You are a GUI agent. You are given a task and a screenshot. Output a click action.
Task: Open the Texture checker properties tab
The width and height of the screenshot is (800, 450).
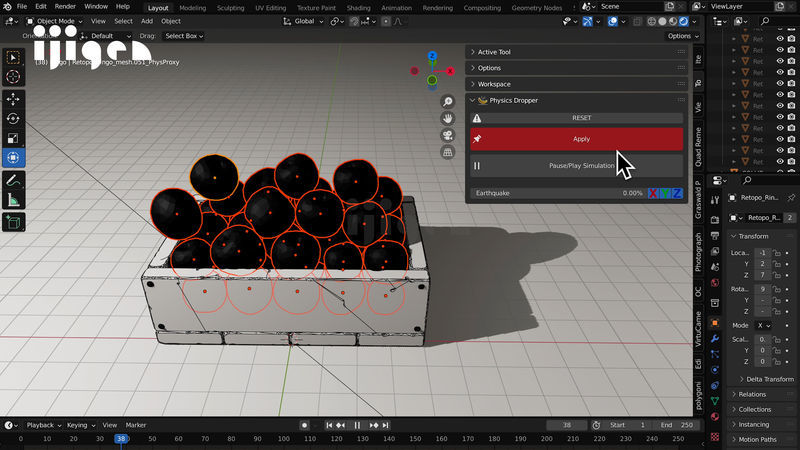[x=715, y=437]
